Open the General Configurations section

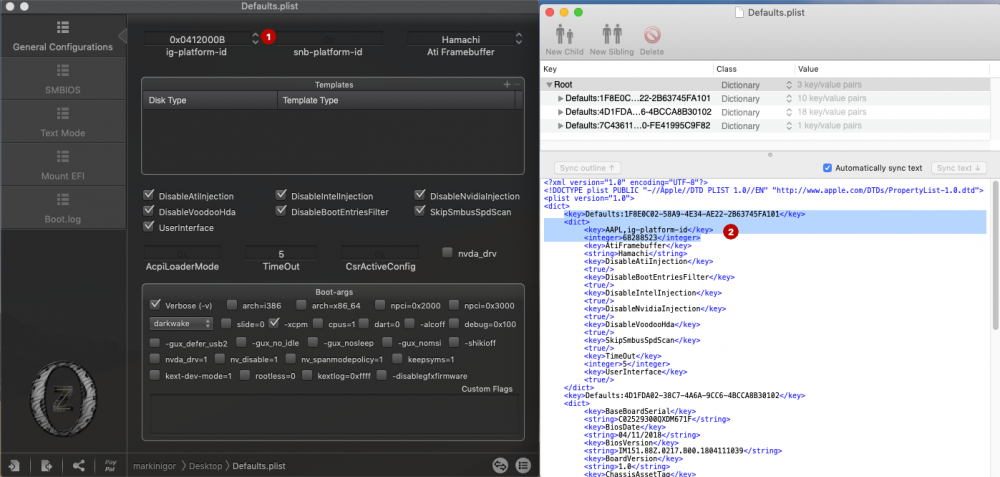pos(62,36)
